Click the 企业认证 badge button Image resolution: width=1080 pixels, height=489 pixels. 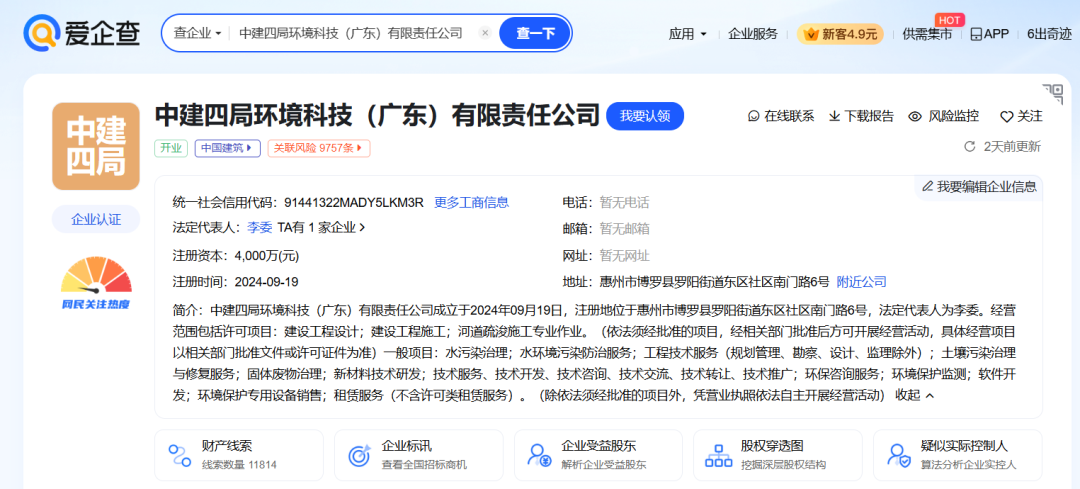coord(96,220)
